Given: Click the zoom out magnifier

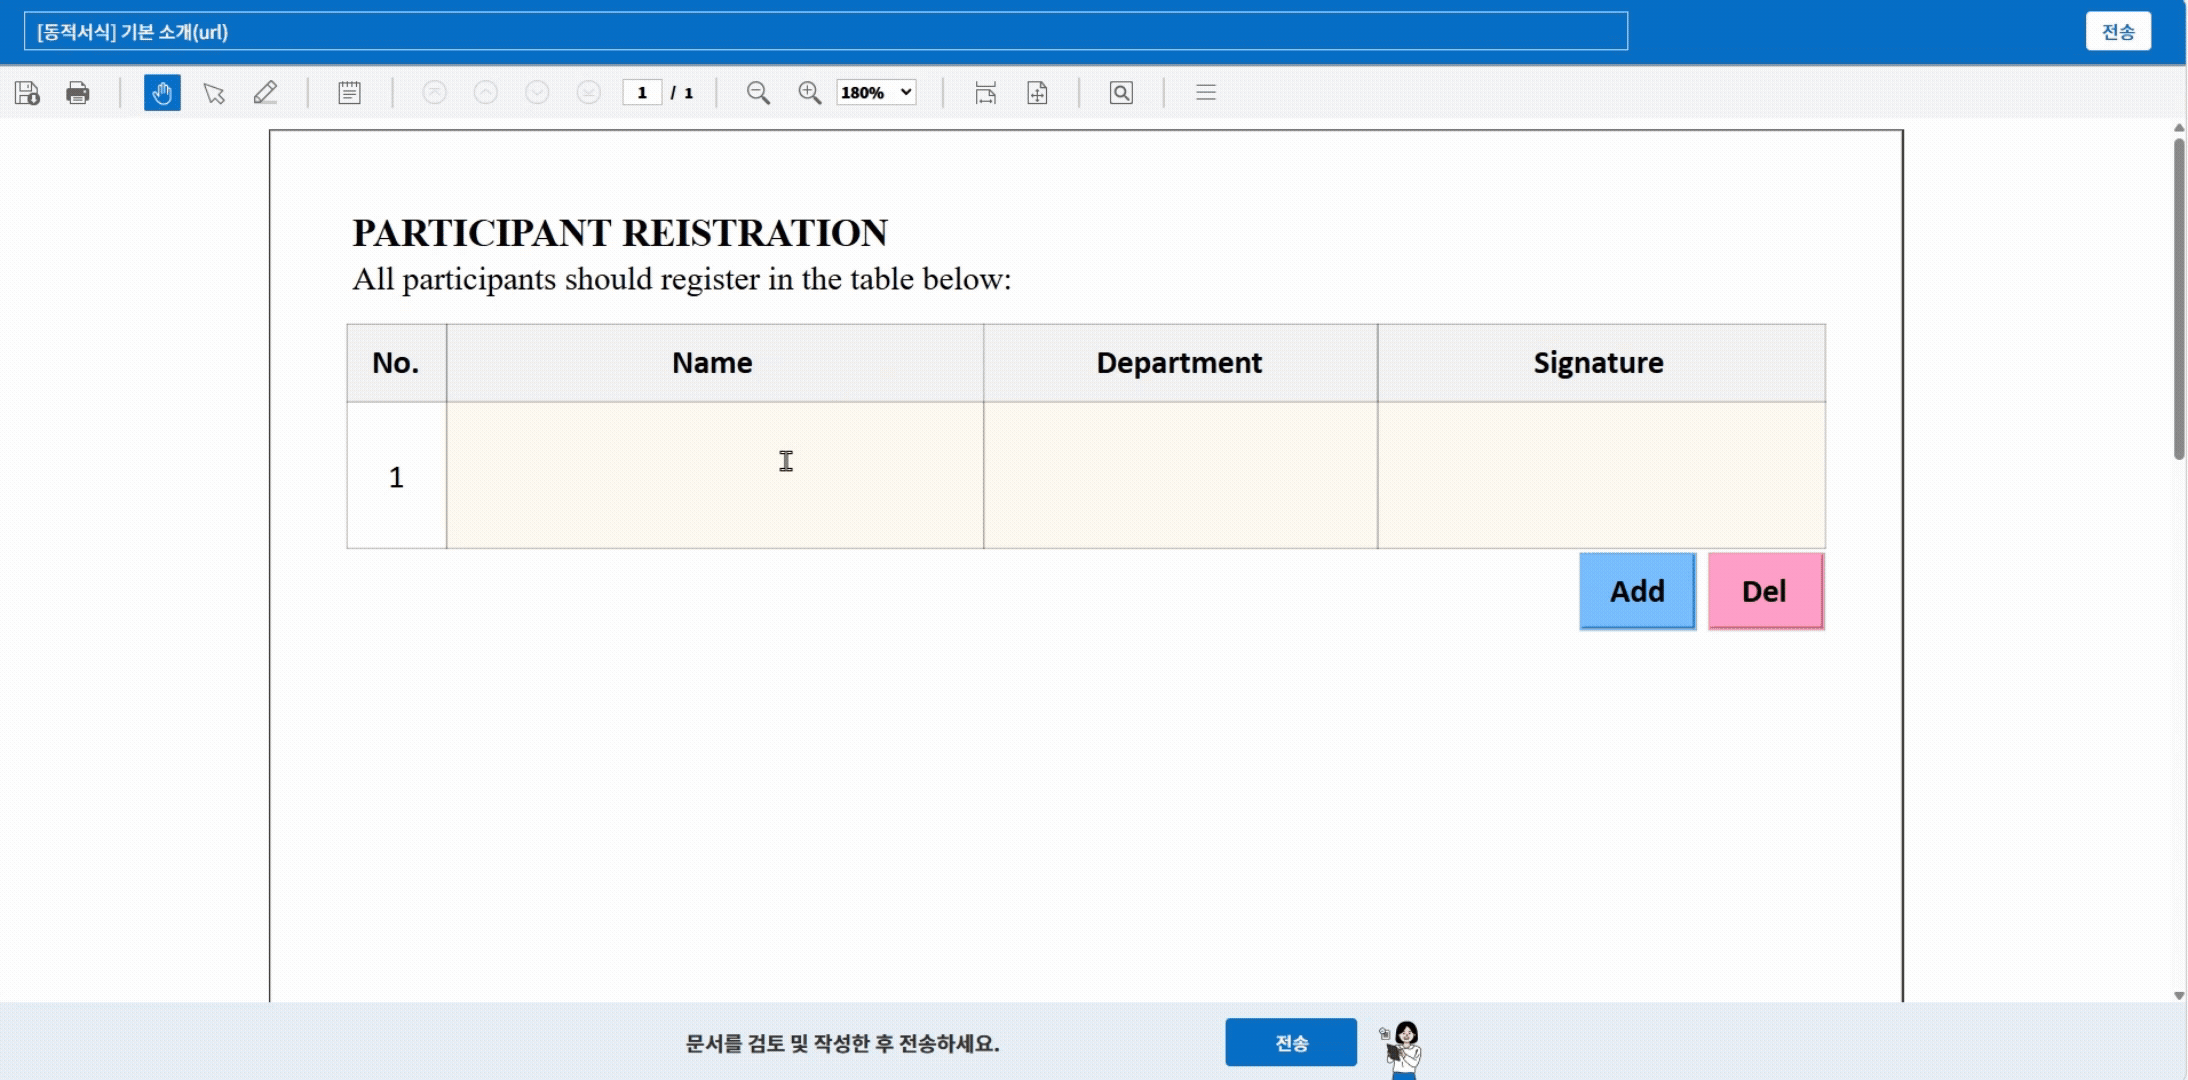Looking at the screenshot, I should 758,93.
